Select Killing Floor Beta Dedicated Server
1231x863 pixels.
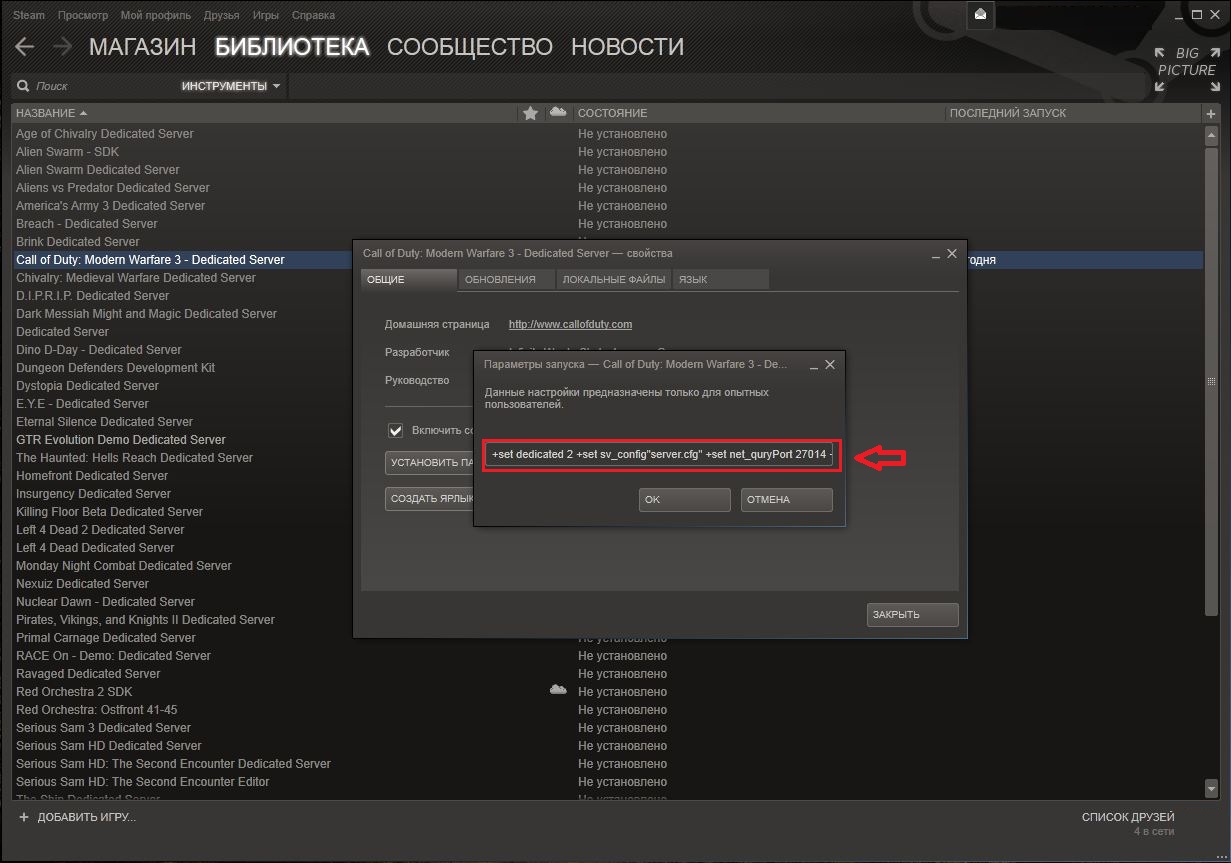(x=109, y=512)
